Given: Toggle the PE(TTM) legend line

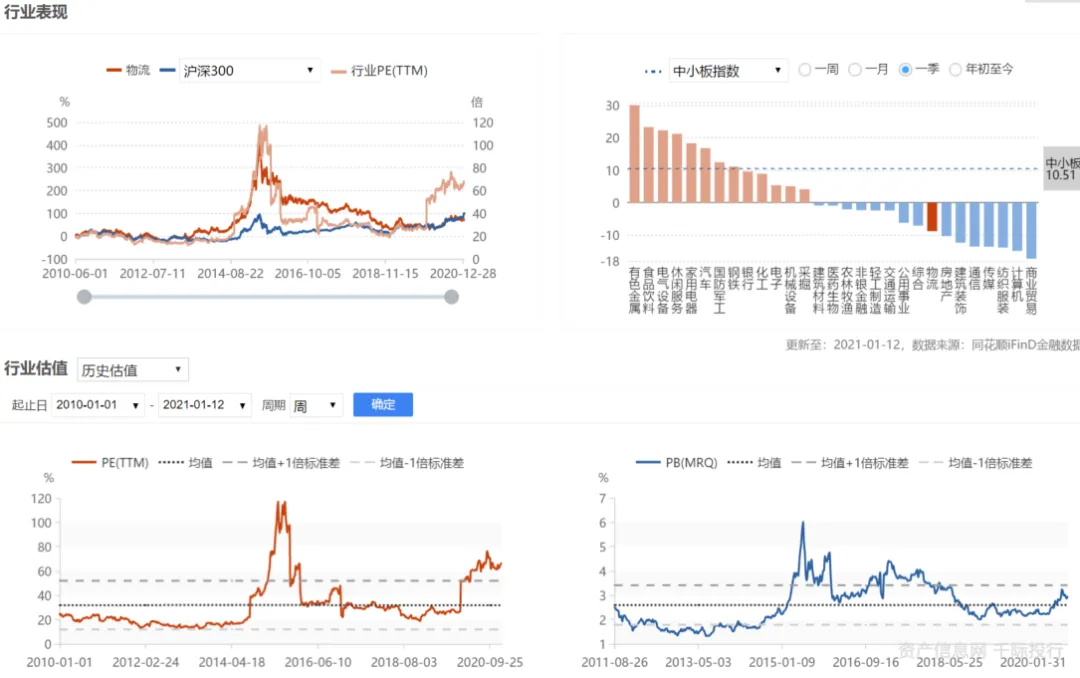Looking at the screenshot, I should click(110, 463).
